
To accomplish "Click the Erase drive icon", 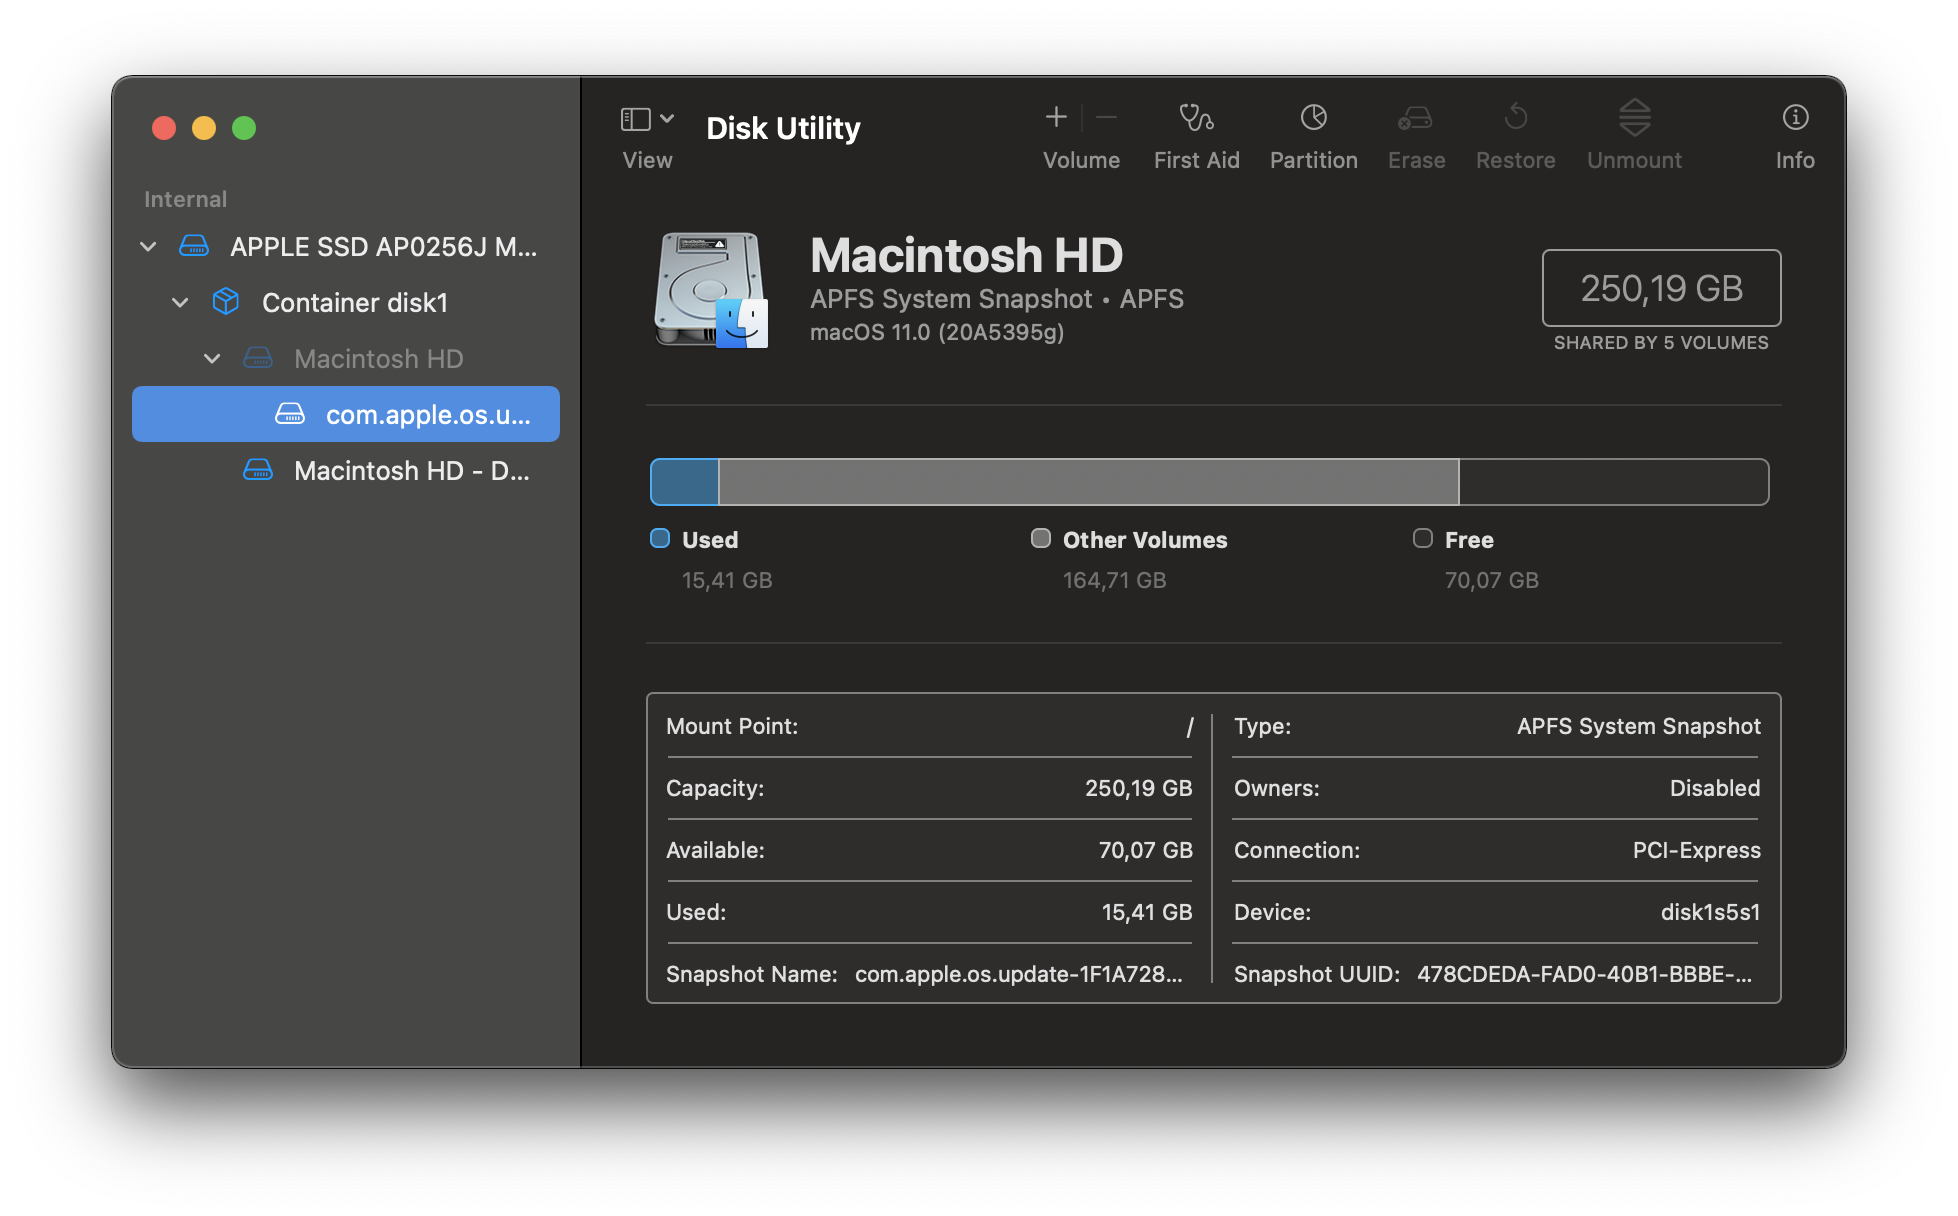I will coord(1415,118).
